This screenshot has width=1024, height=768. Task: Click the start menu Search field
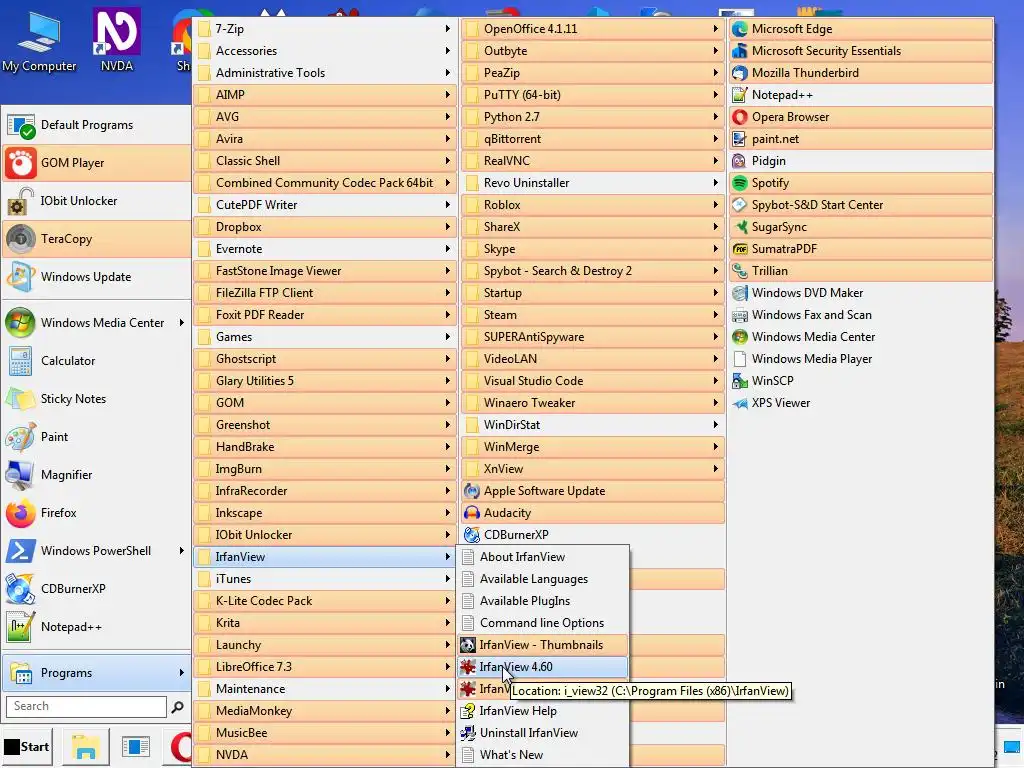click(86, 706)
